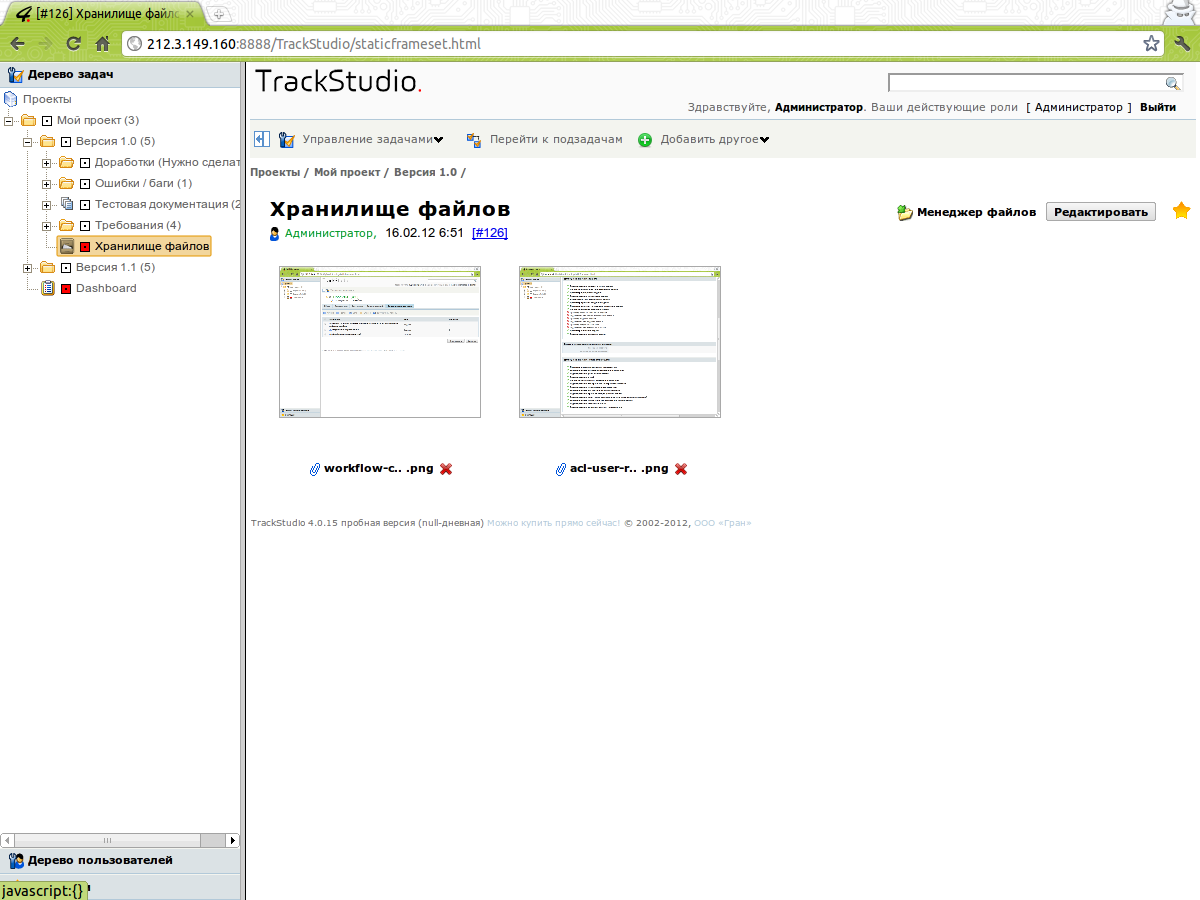This screenshot has width=1200, height=900.
Task: Click the clipboard icon beside Dashboard
Action: tap(48, 288)
